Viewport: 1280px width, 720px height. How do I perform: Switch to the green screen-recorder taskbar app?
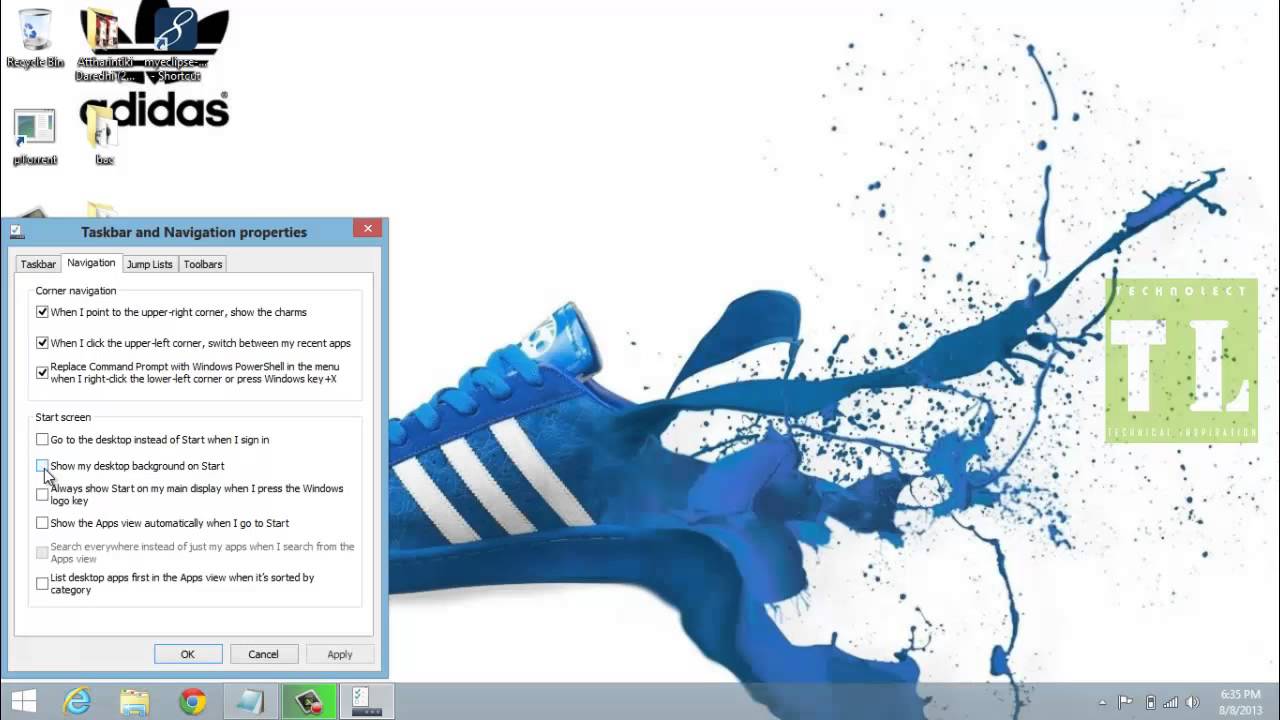308,701
